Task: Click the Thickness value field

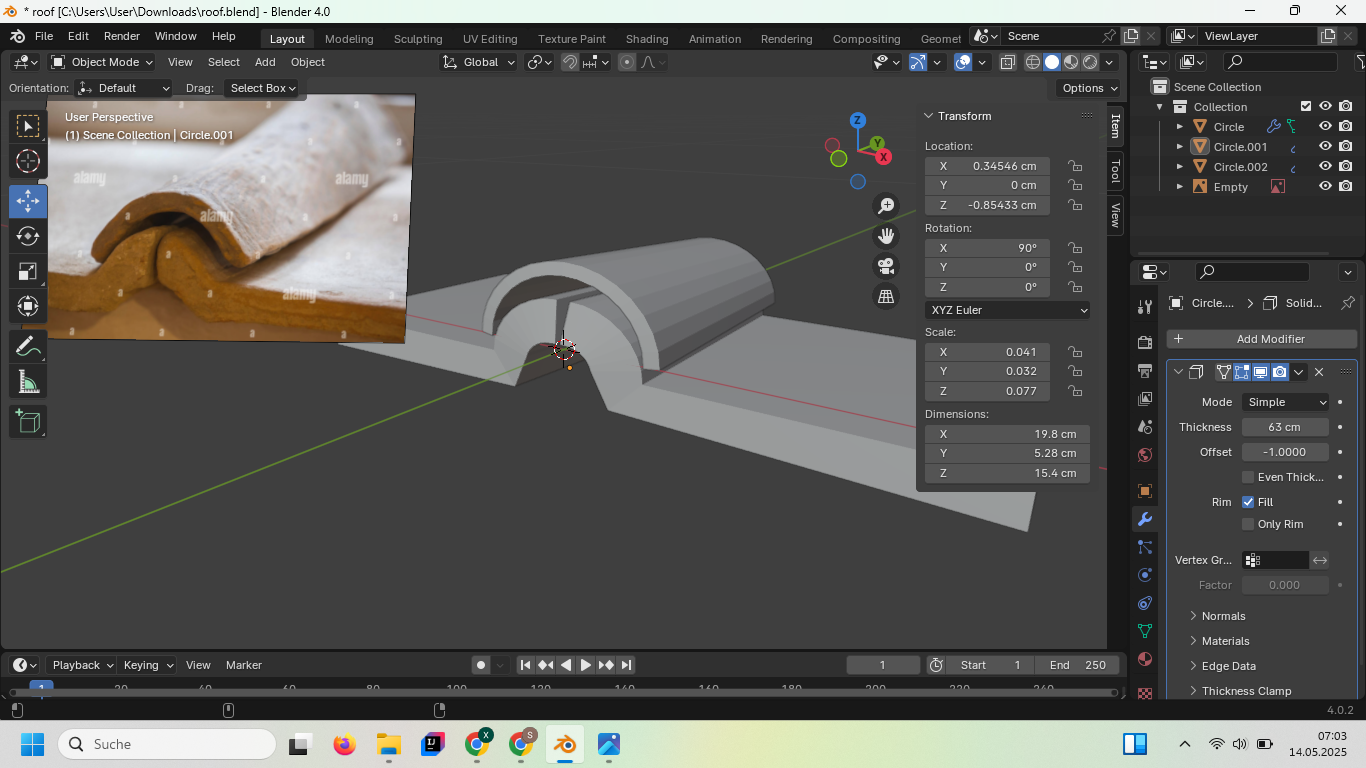Action: (1284, 427)
